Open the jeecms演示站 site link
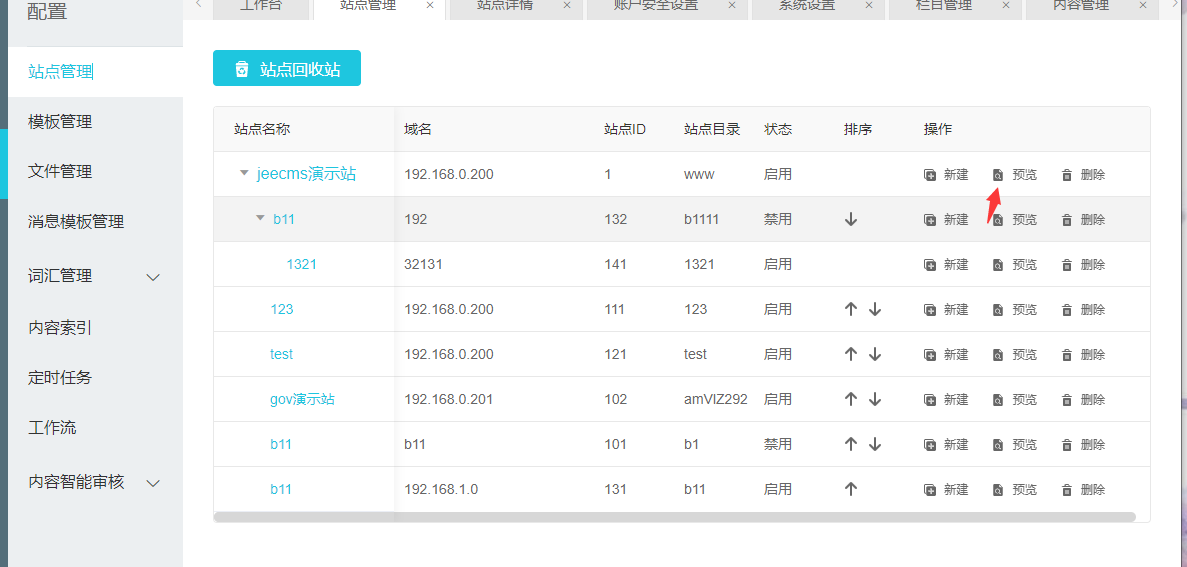 [x=307, y=174]
